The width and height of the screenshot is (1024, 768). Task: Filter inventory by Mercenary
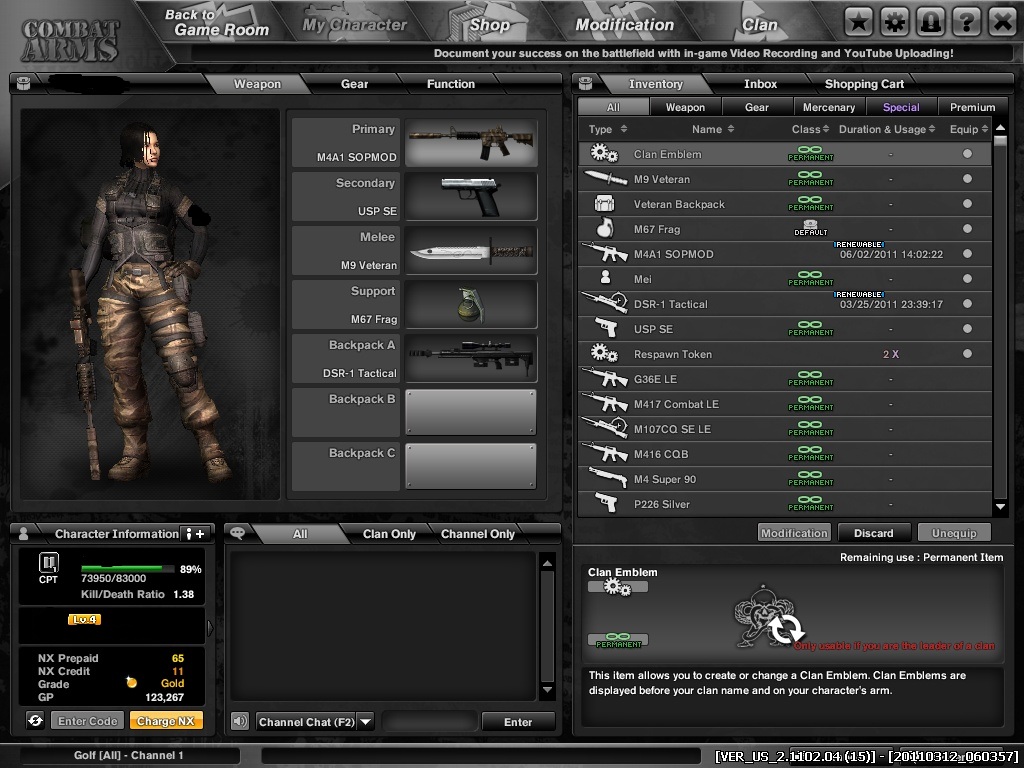tap(829, 107)
